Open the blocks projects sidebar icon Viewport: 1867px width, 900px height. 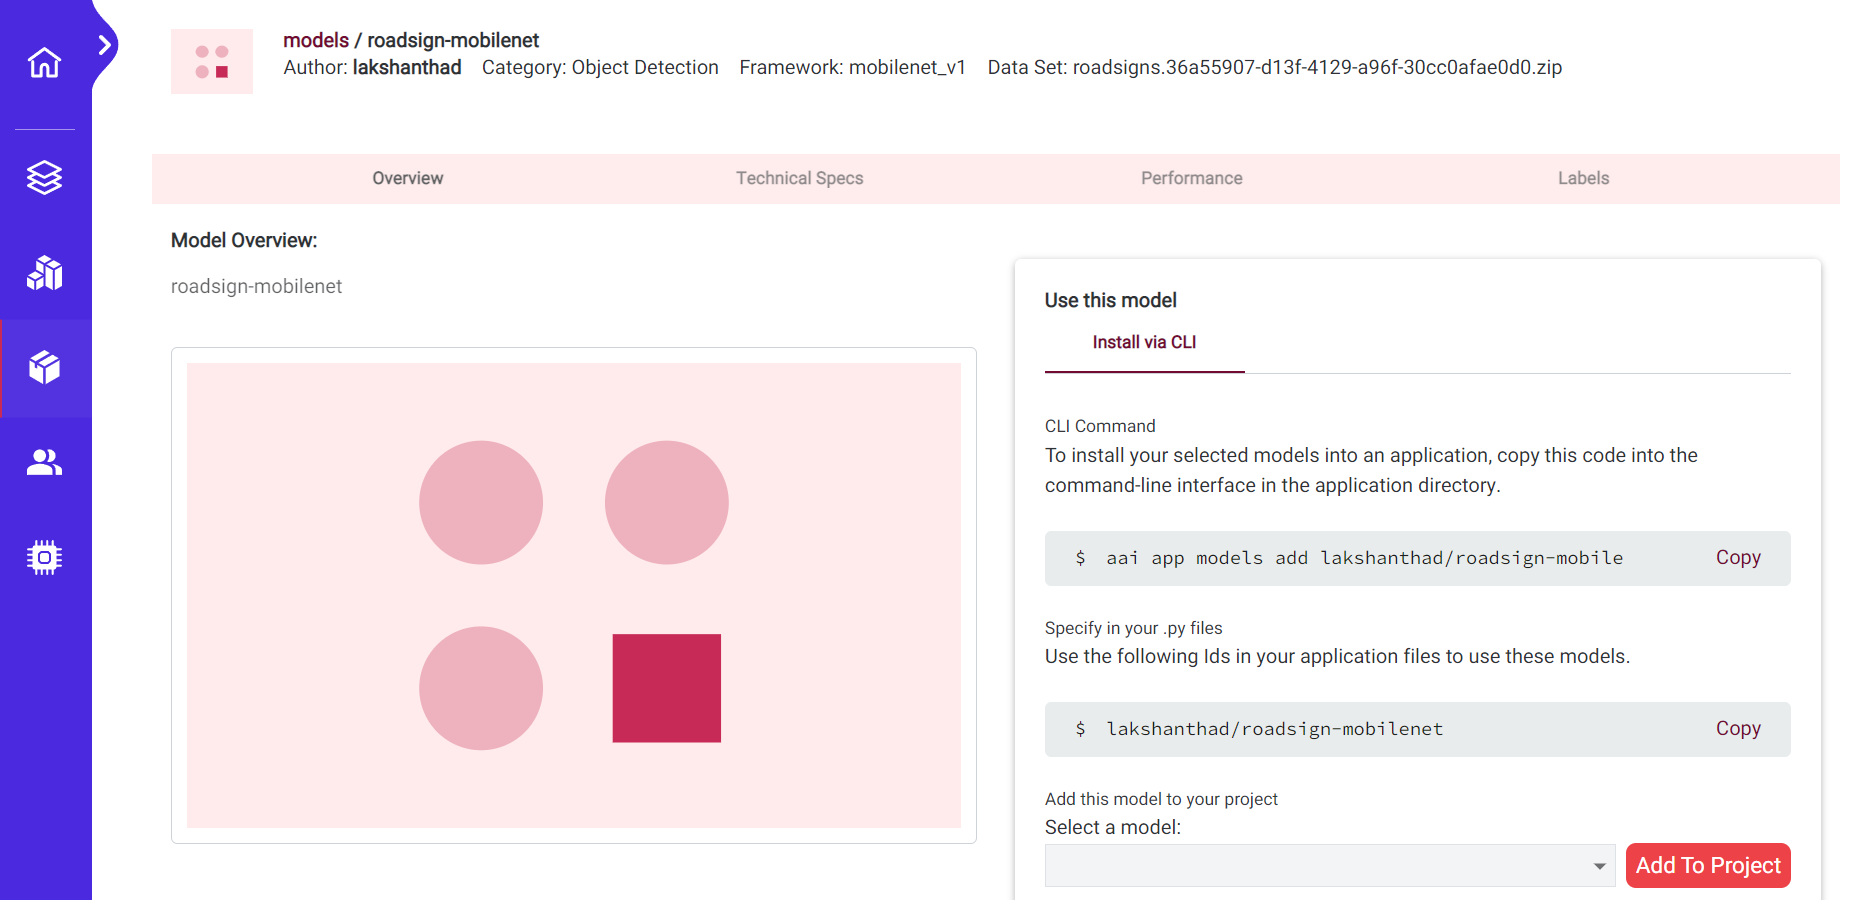44,273
